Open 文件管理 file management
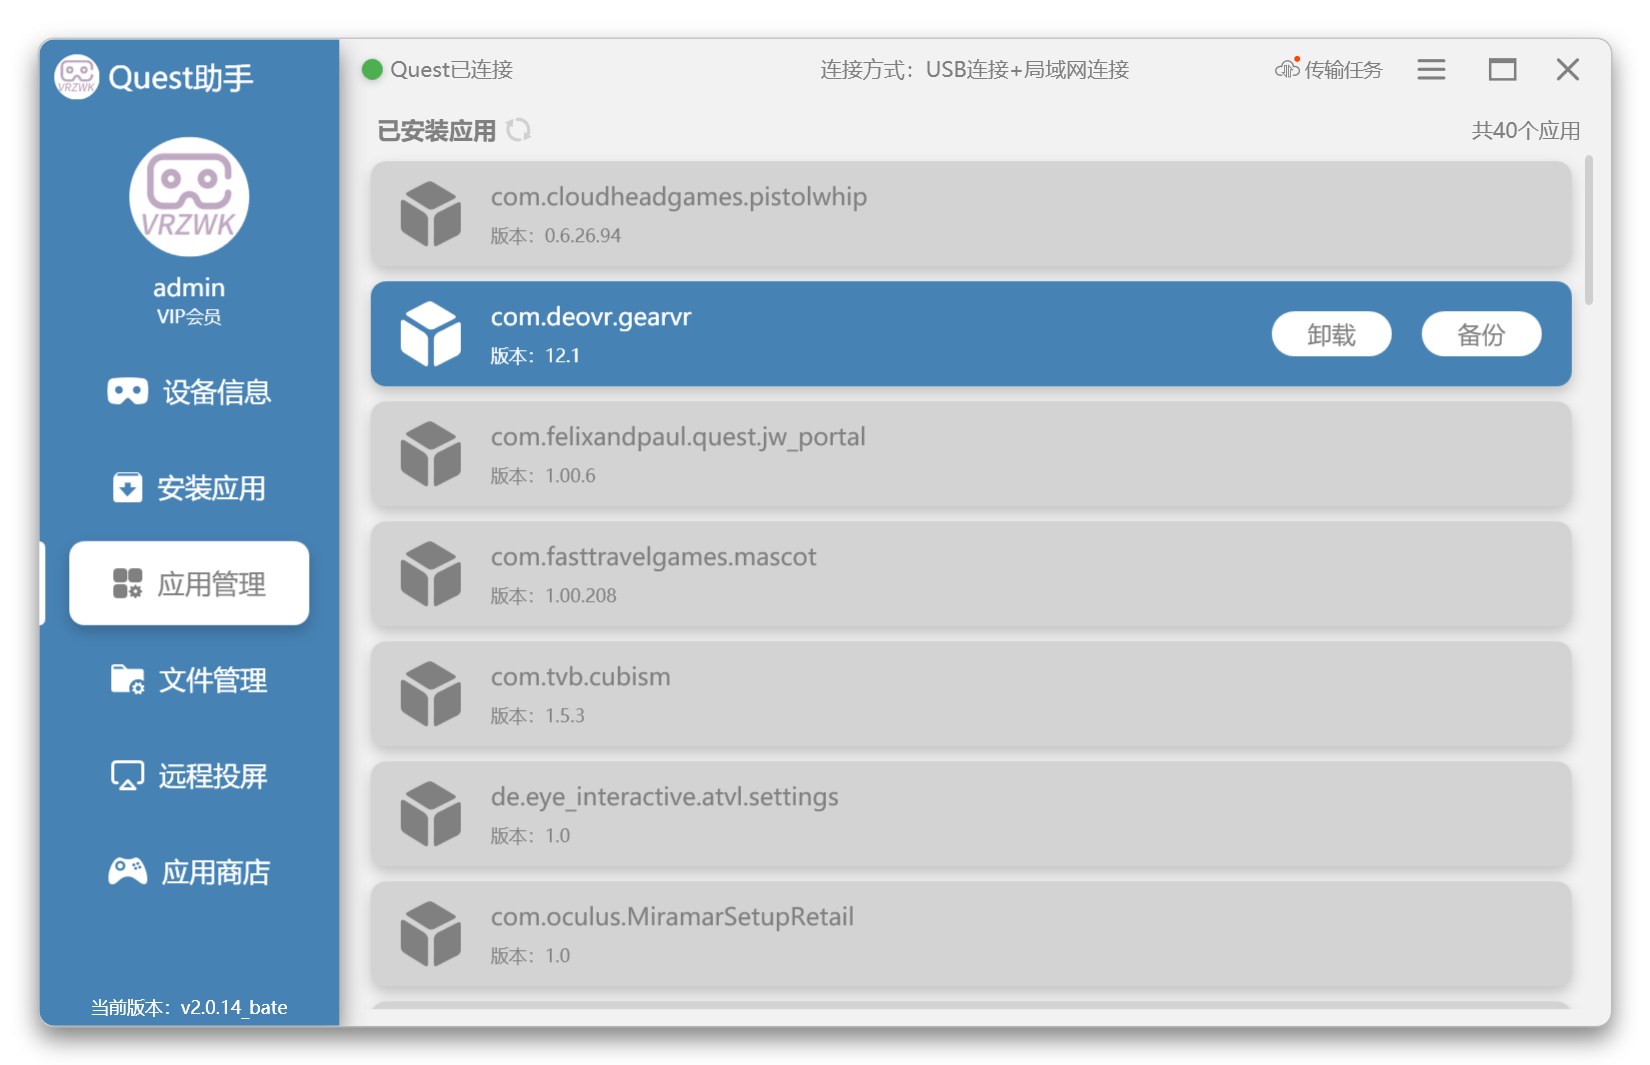The width and height of the screenshot is (1650, 1065). [x=189, y=680]
